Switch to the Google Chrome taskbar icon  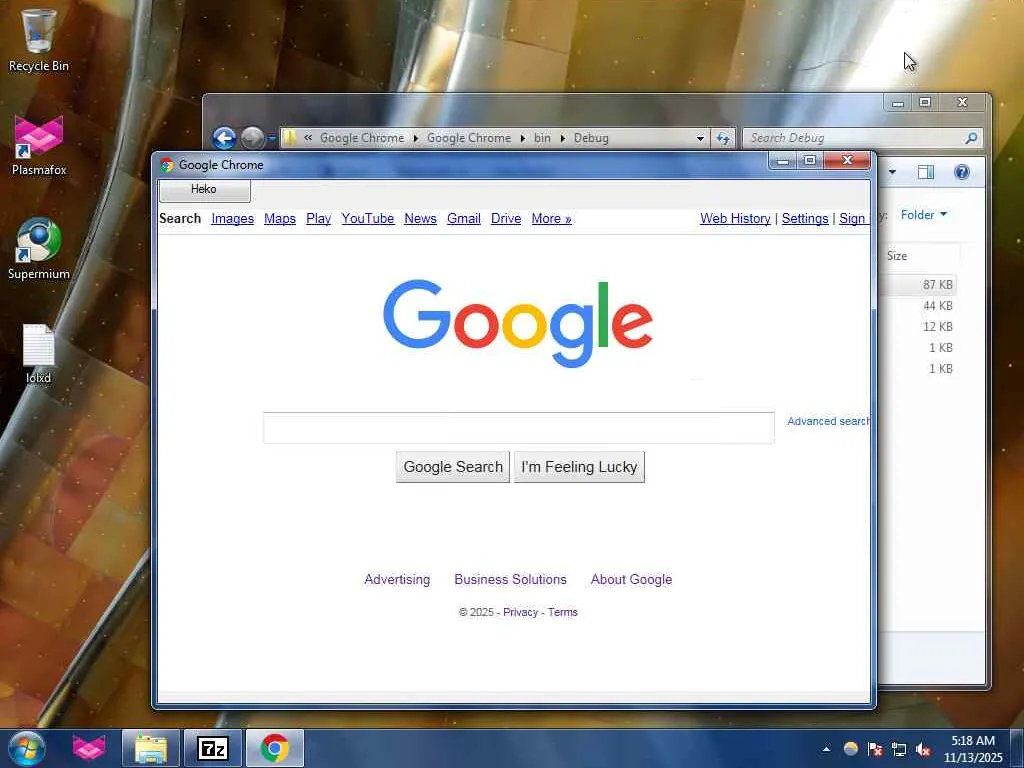275,748
